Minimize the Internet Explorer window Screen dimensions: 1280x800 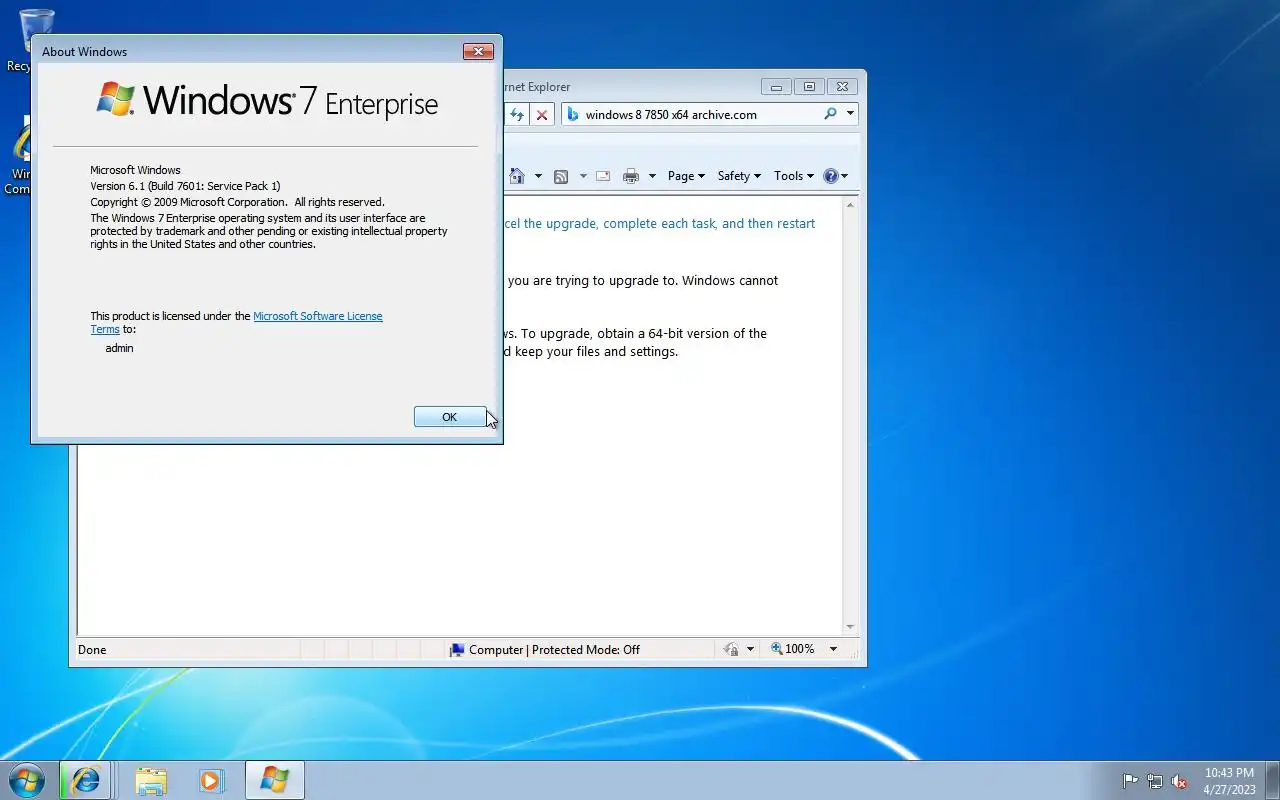click(776, 87)
